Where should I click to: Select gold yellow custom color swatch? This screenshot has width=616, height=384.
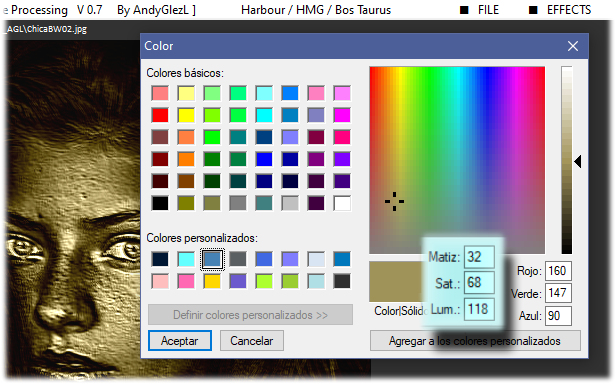[x=212, y=281]
